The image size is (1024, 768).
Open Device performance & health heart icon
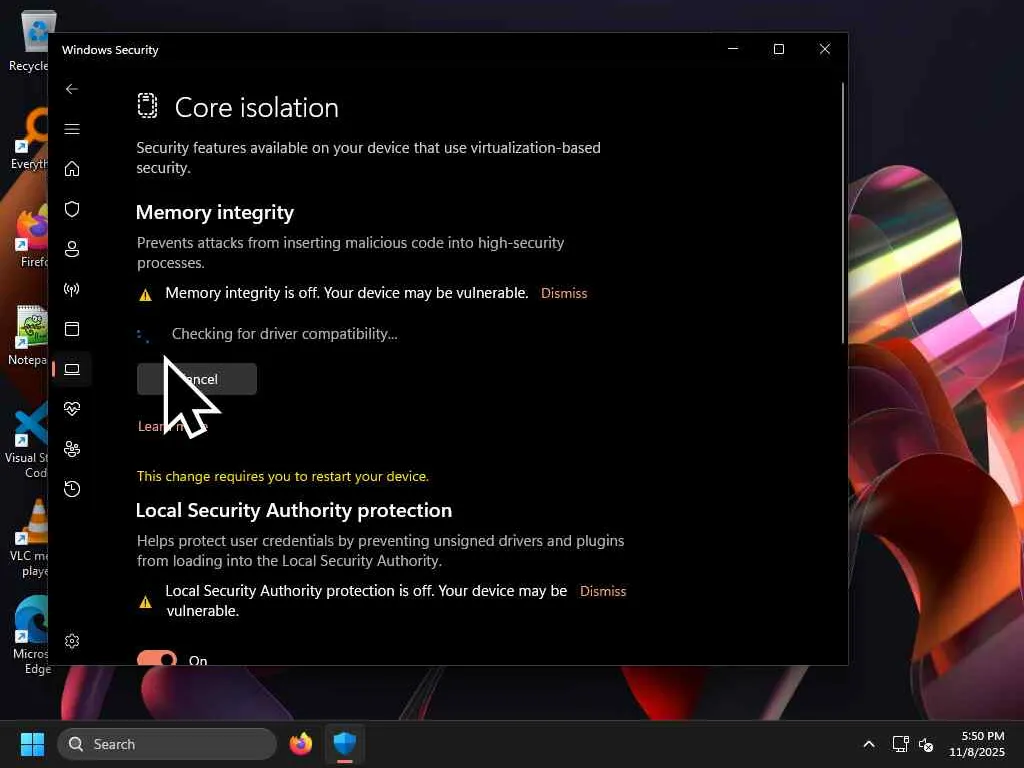pyautogui.click(x=72, y=409)
